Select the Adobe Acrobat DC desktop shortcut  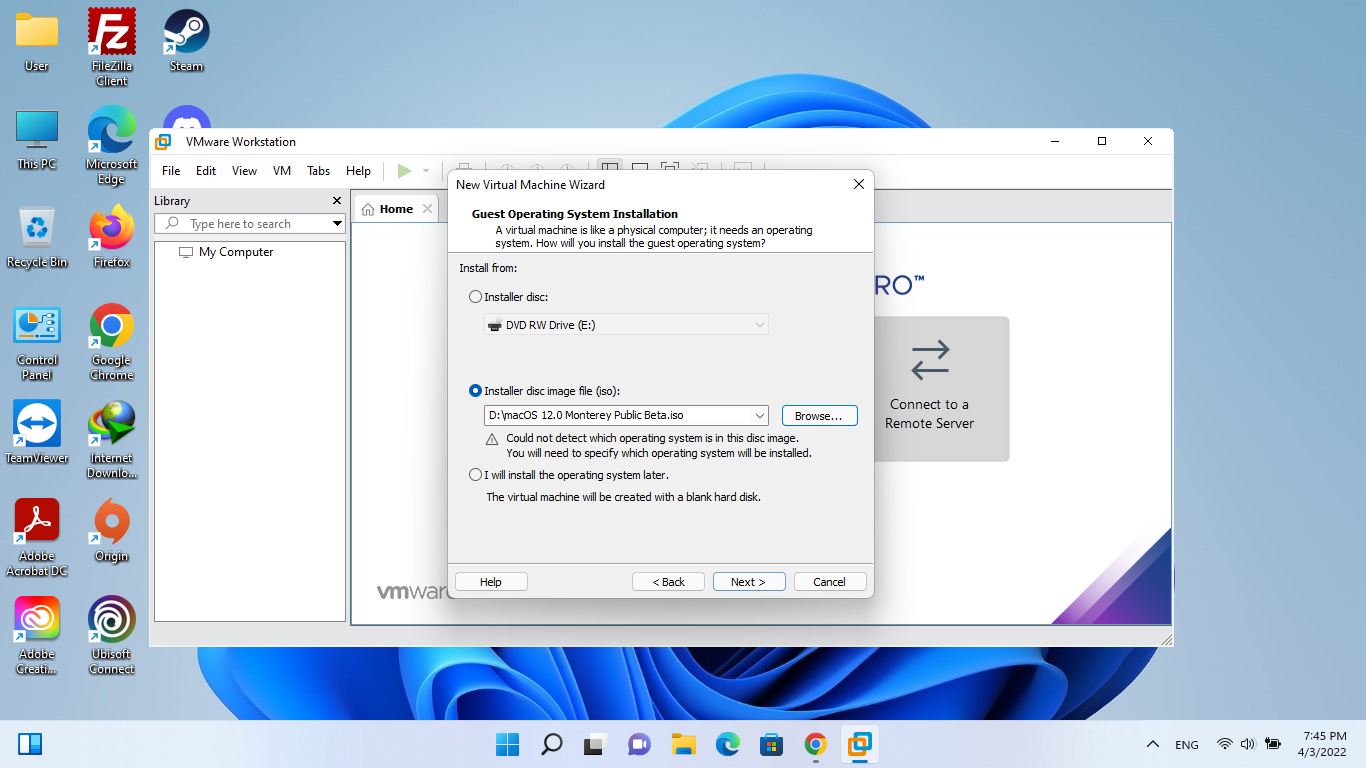coord(37,538)
